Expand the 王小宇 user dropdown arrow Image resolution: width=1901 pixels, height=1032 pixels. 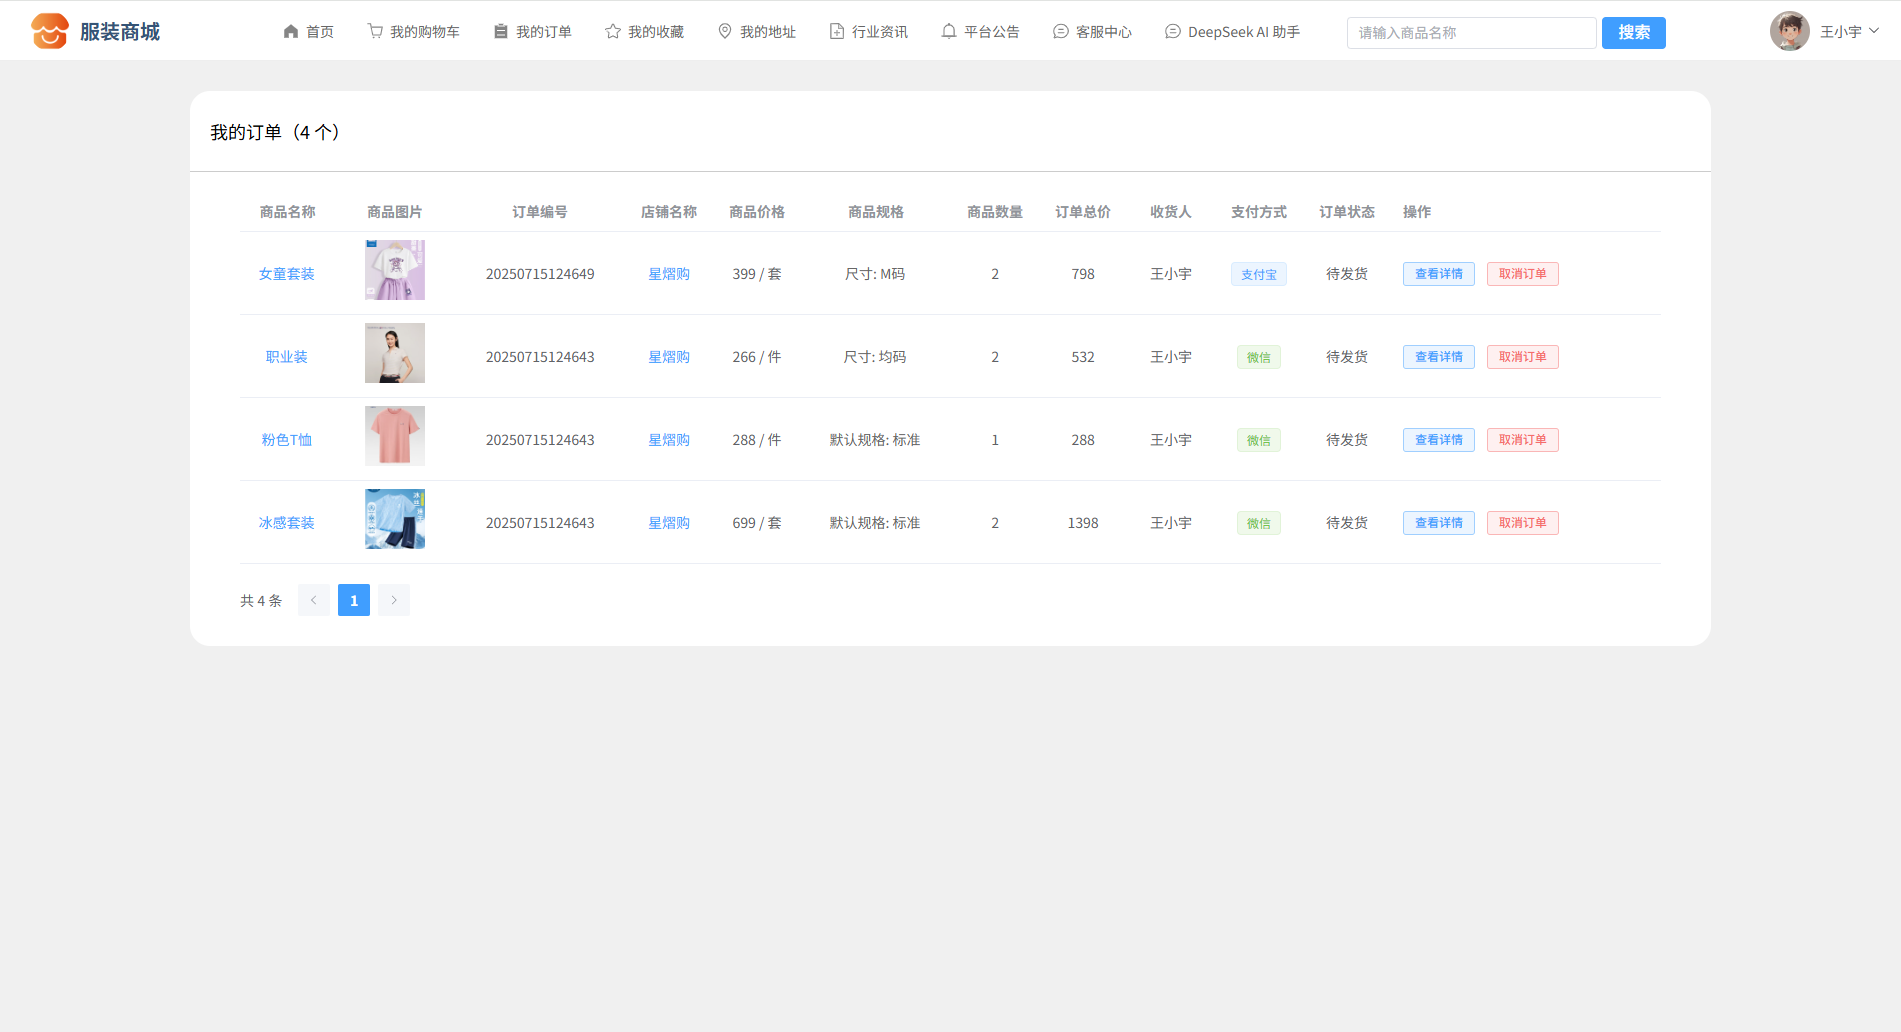pyautogui.click(x=1874, y=31)
